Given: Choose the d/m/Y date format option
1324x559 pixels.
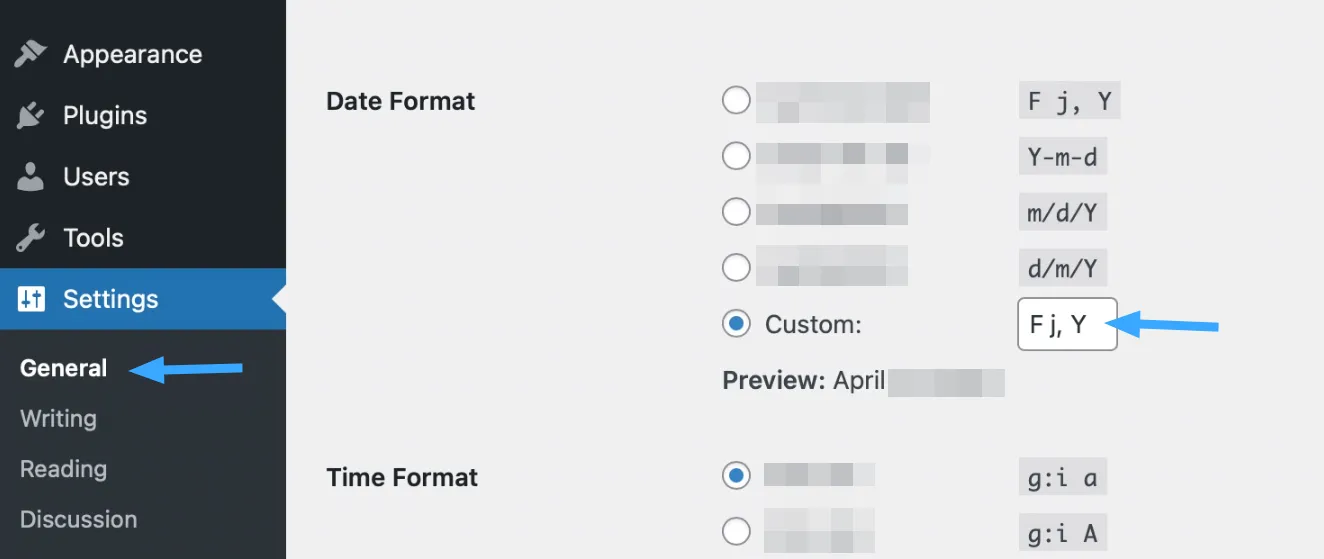Looking at the screenshot, I should (x=736, y=268).
